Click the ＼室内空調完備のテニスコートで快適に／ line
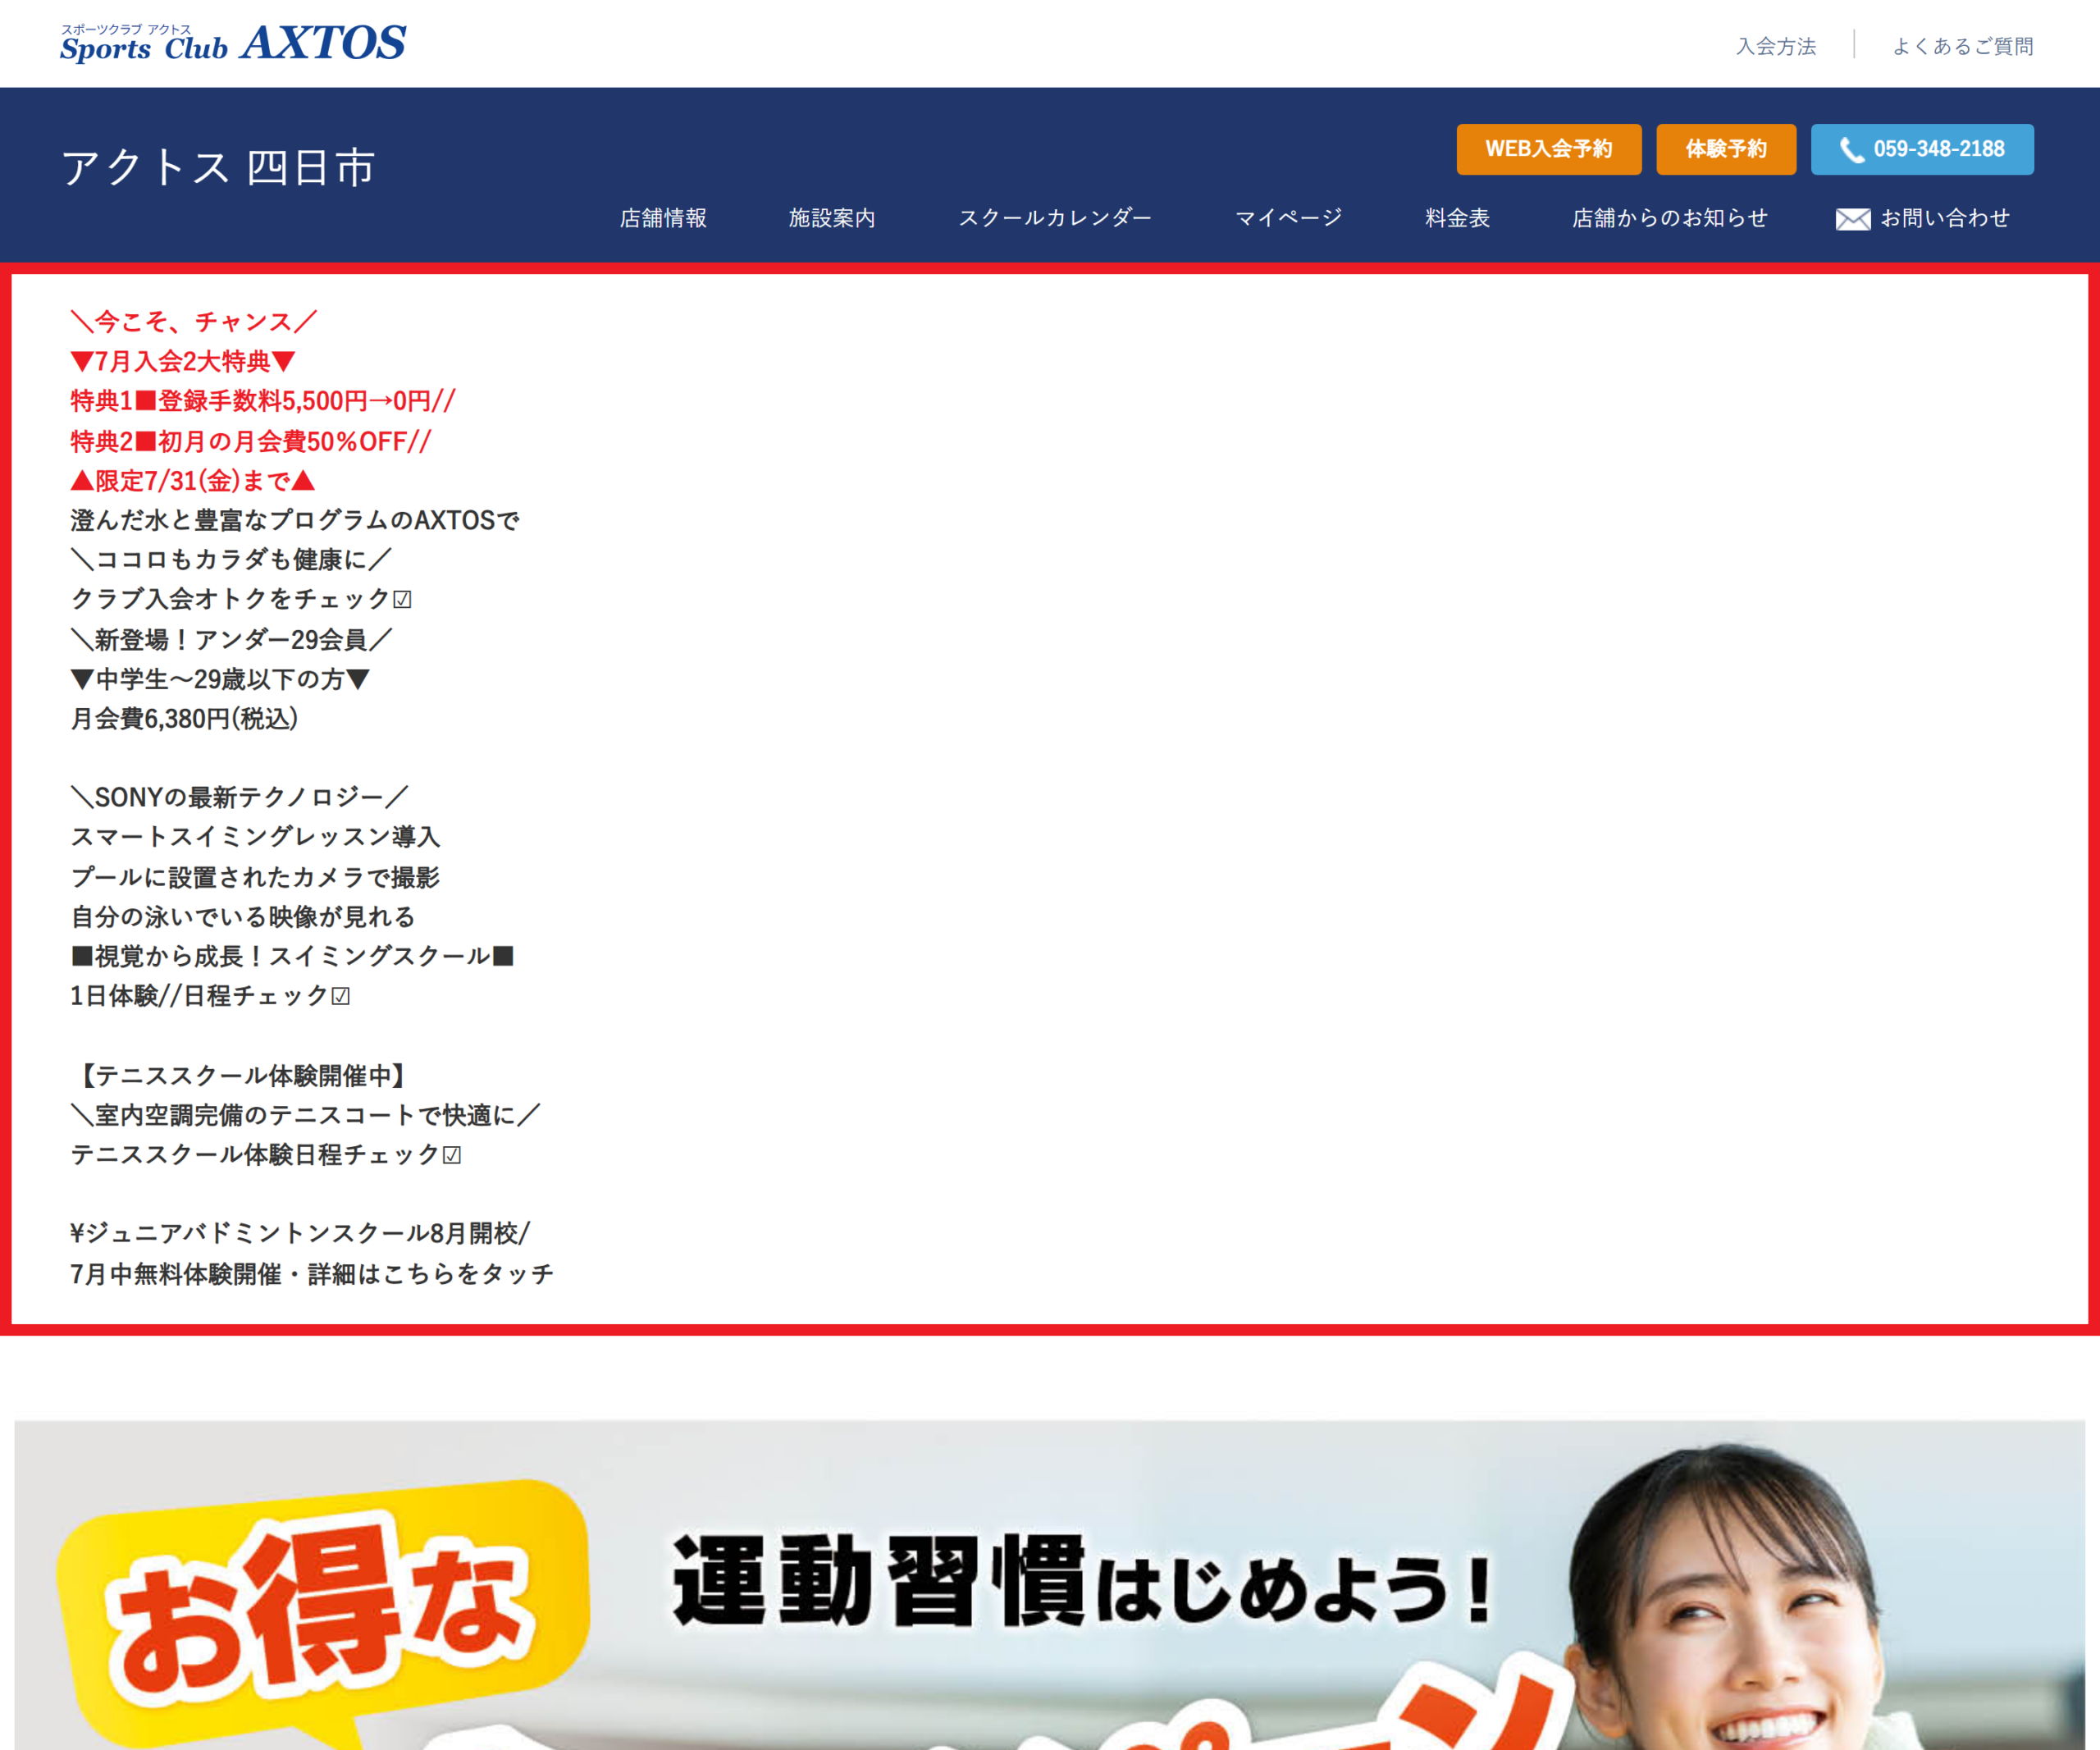Image resolution: width=2100 pixels, height=1750 pixels. tap(305, 1115)
